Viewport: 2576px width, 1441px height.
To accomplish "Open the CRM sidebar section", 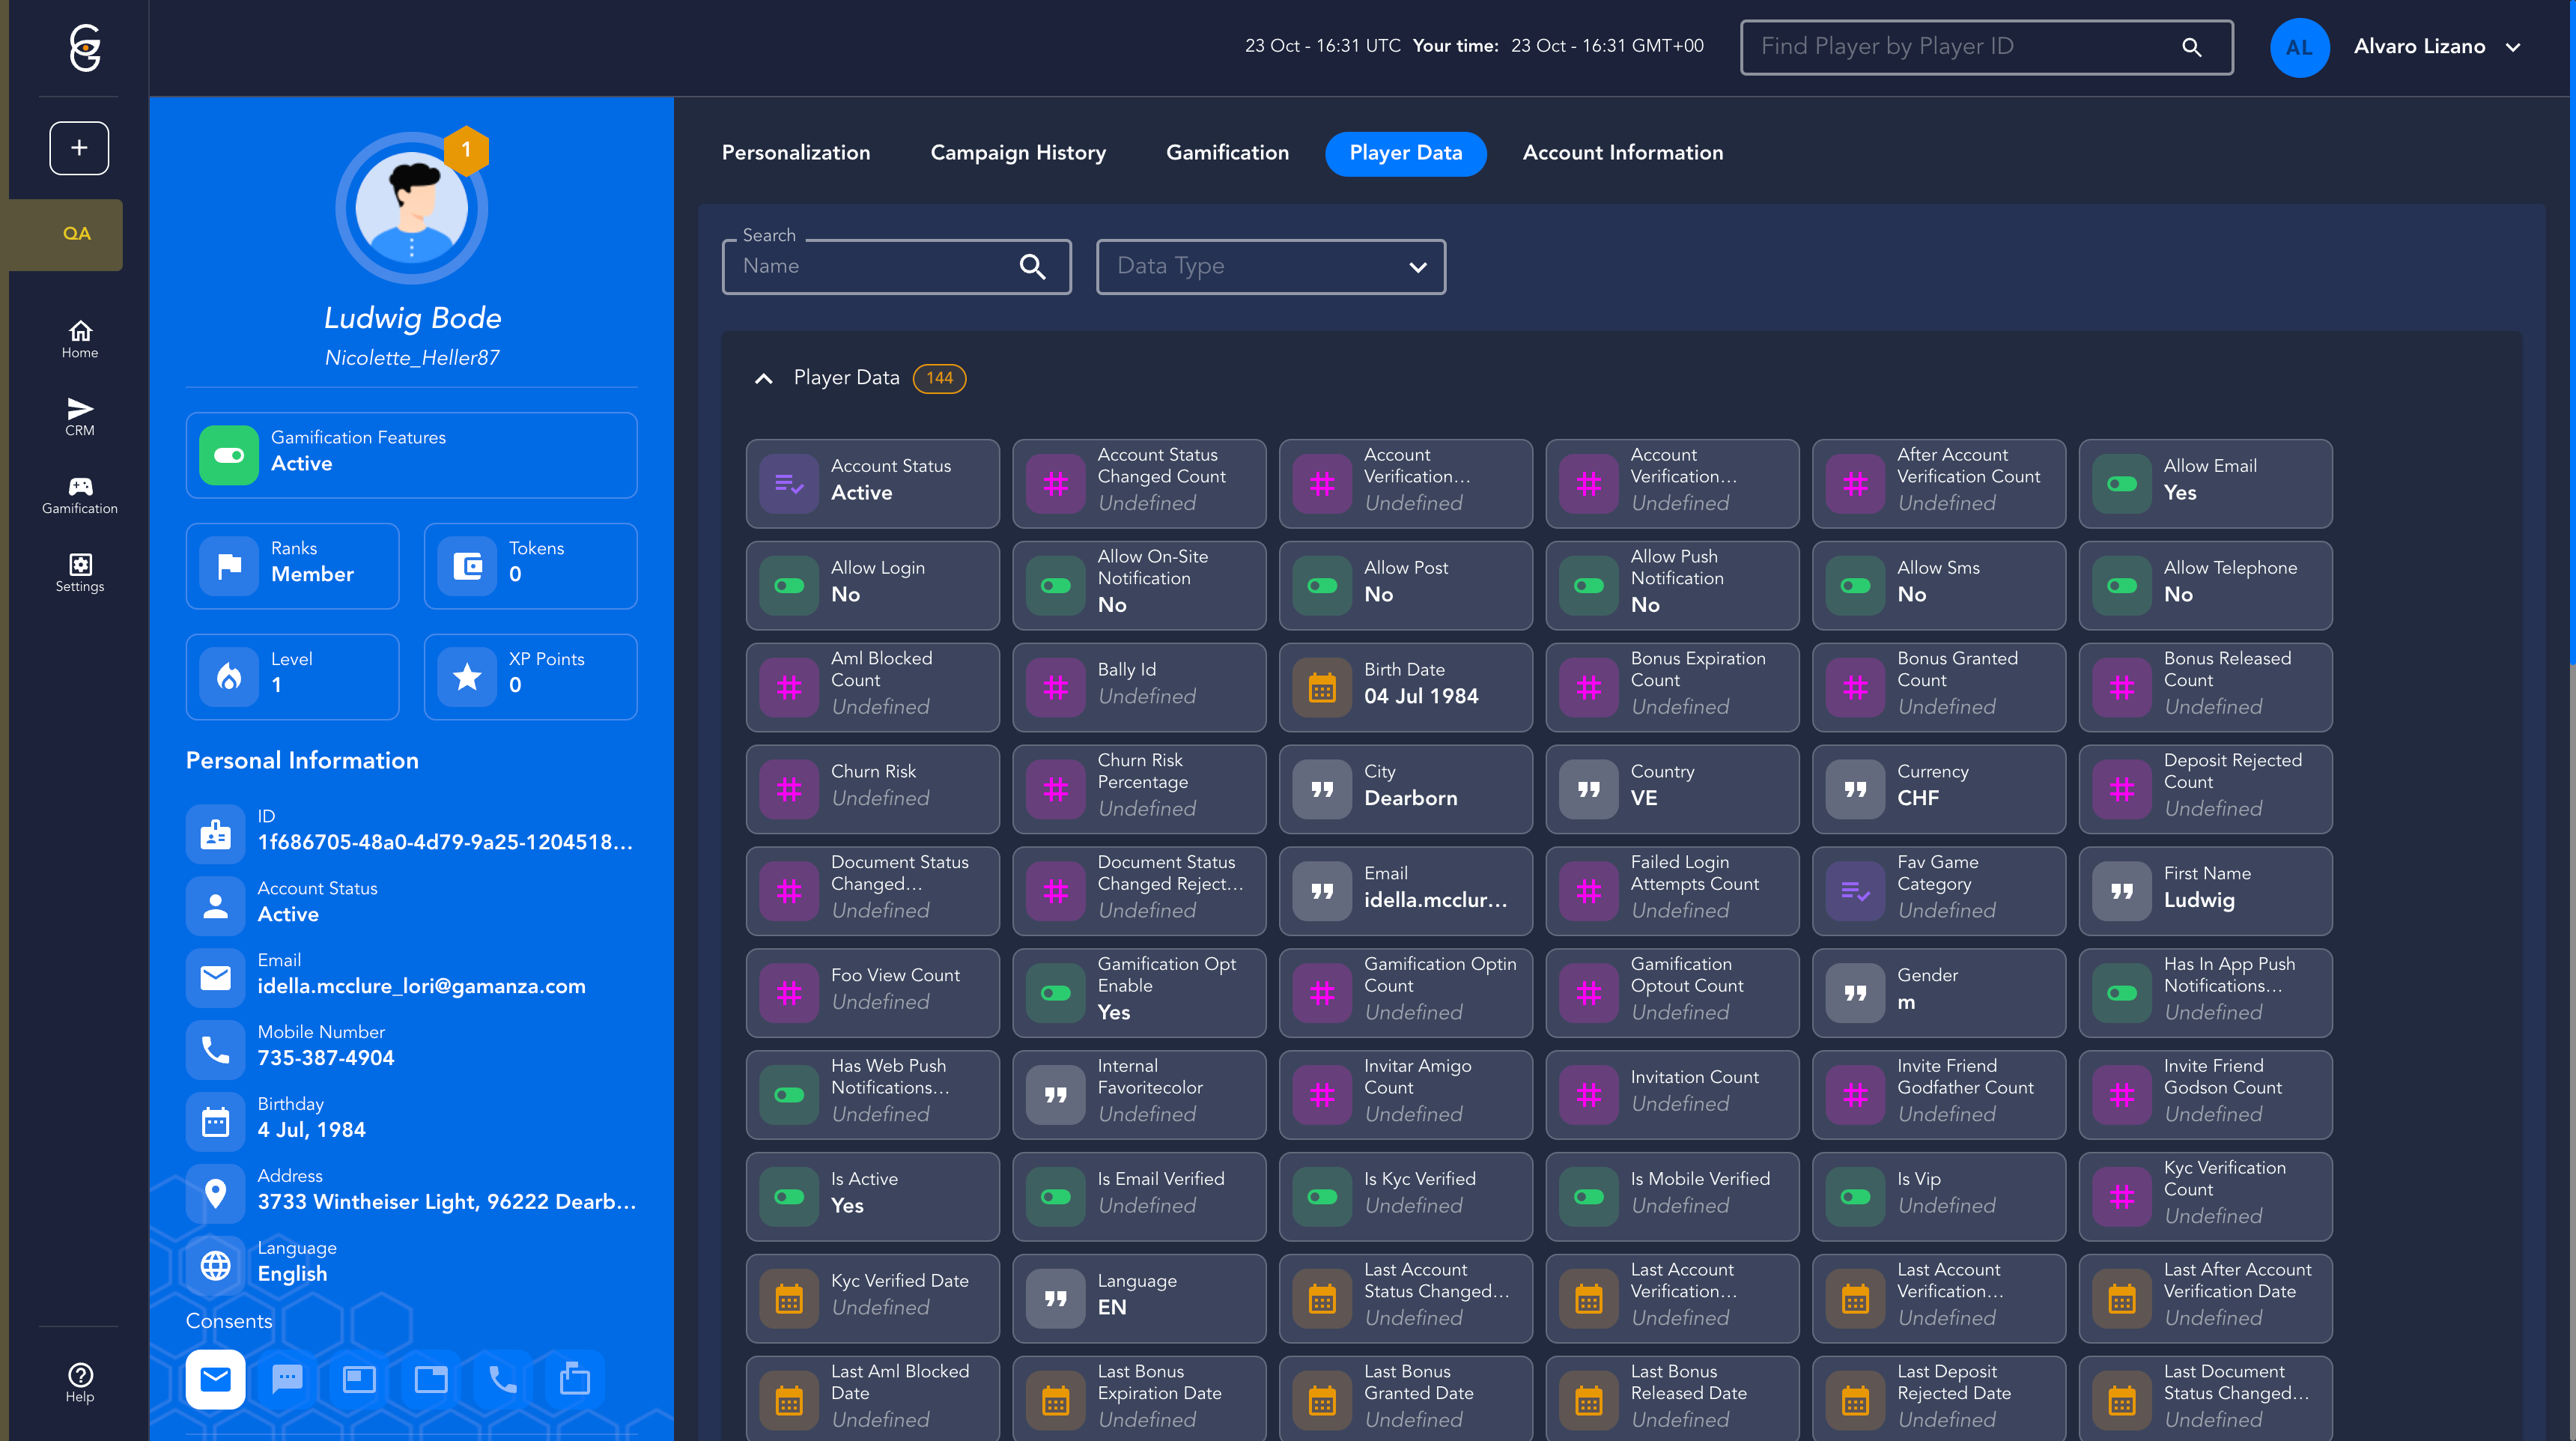I will (79, 416).
